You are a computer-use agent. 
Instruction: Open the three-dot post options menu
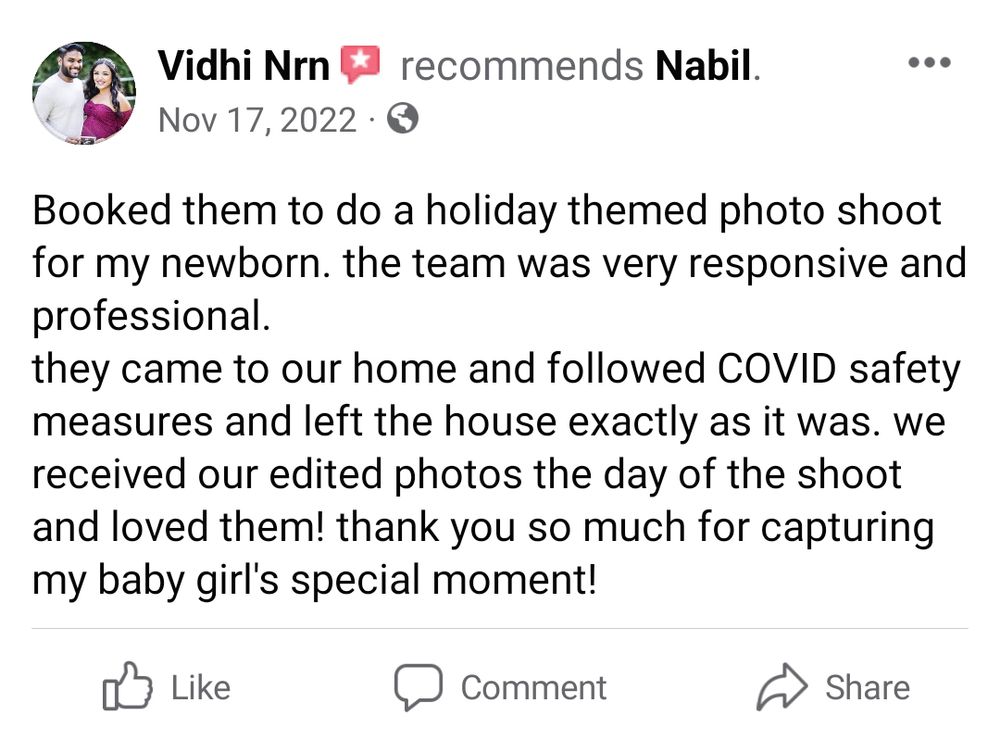(929, 63)
